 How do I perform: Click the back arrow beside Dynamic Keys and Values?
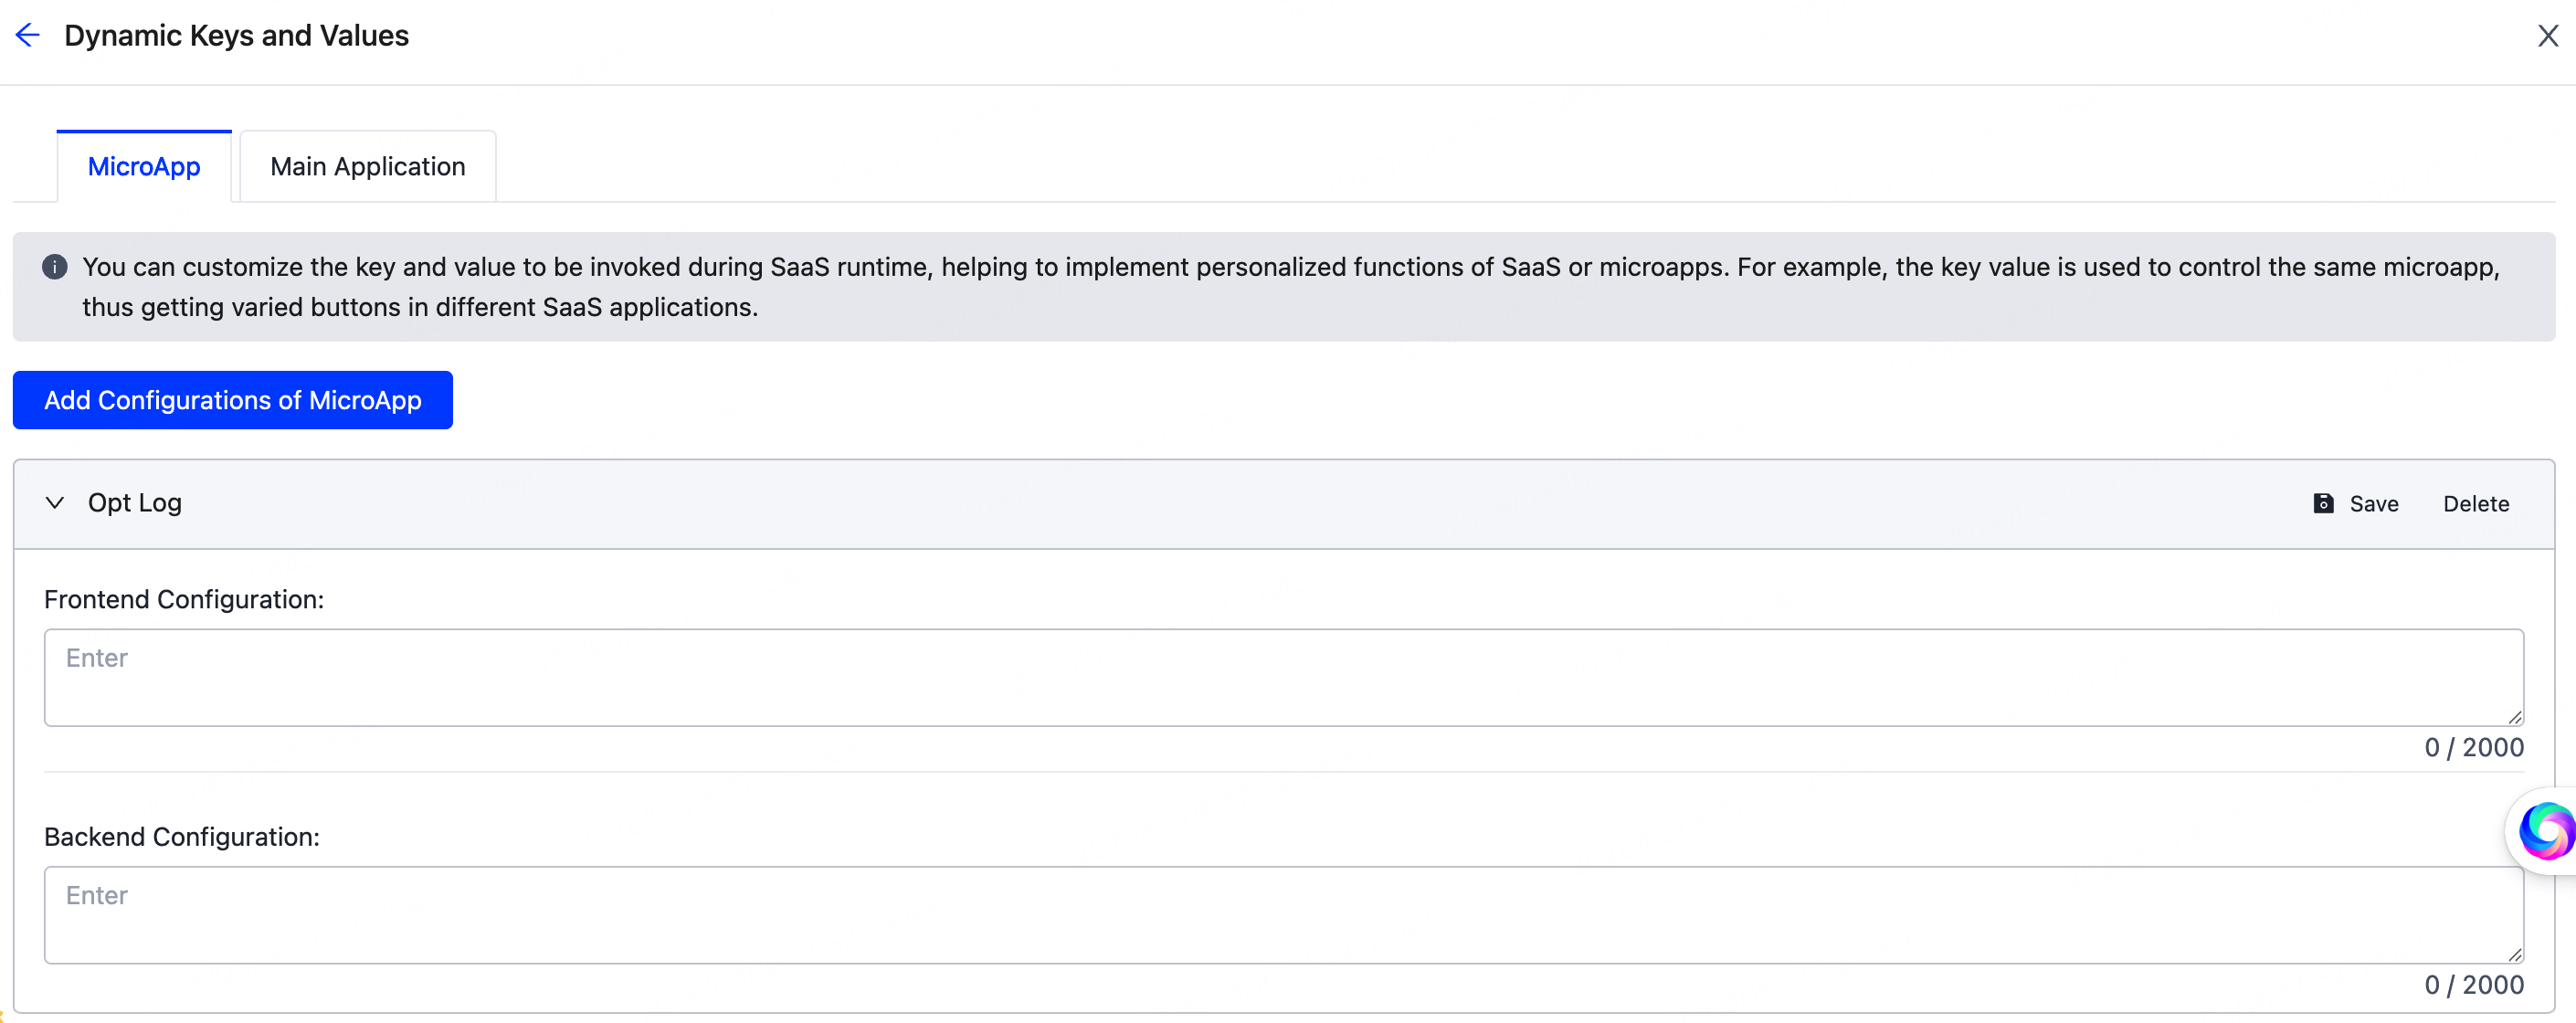(27, 34)
